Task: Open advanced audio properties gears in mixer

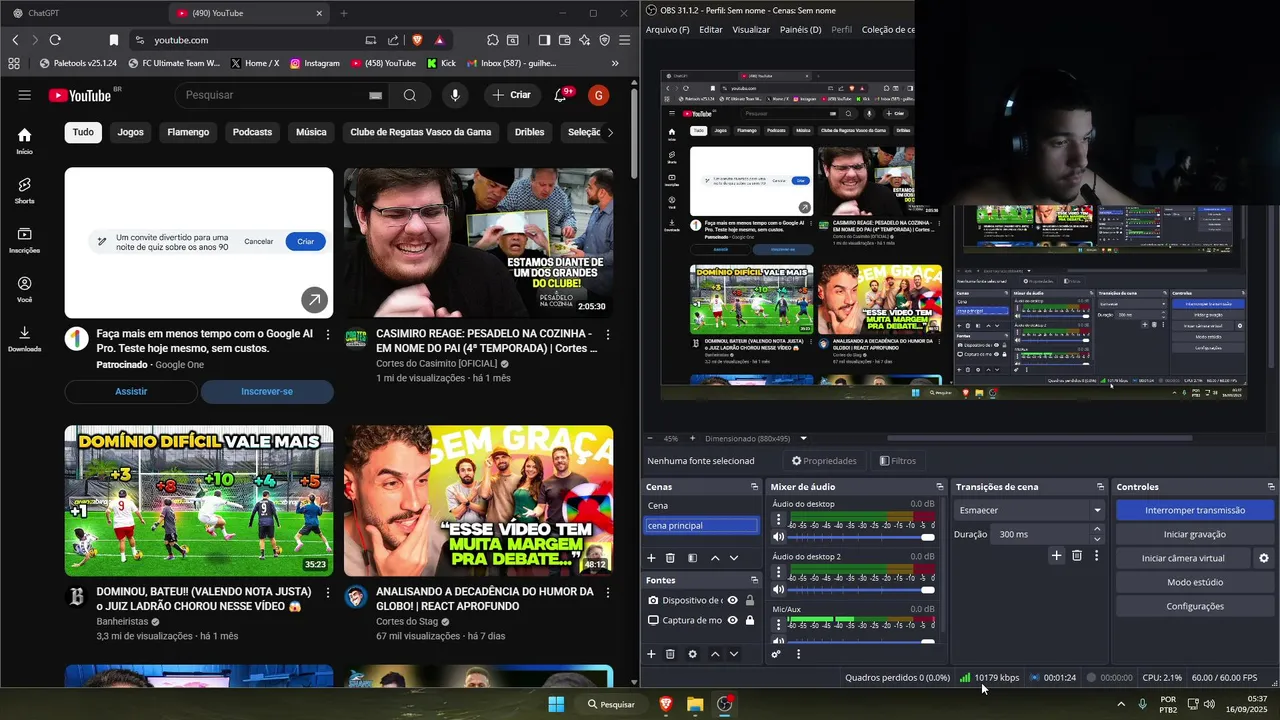Action: point(776,654)
